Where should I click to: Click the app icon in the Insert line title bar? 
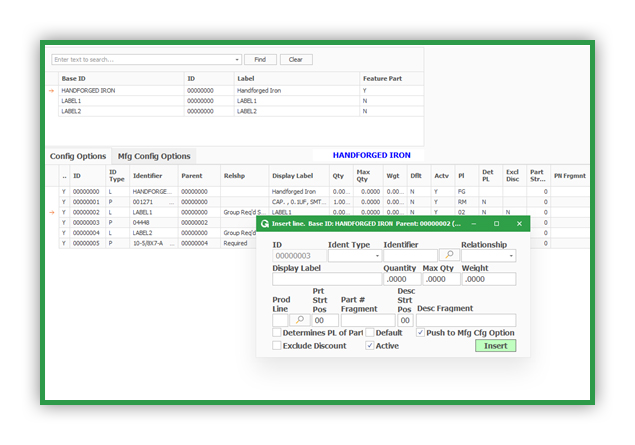tap(265, 224)
